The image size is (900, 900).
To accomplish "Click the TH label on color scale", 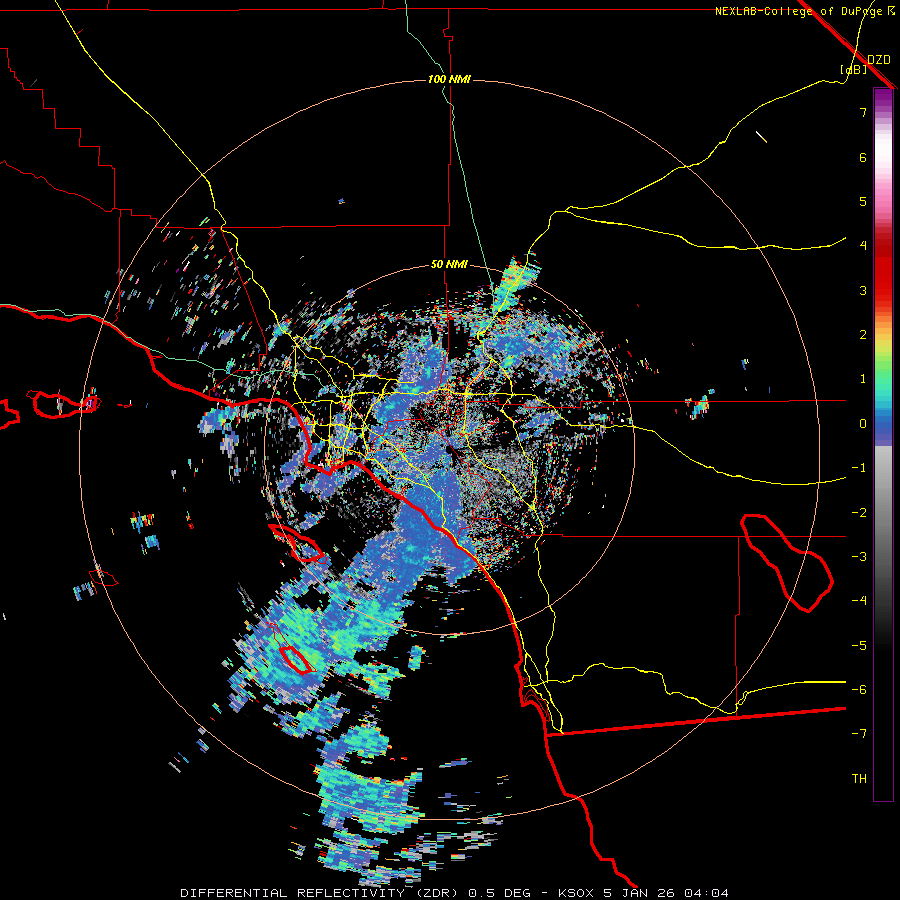I will pyautogui.click(x=859, y=779).
